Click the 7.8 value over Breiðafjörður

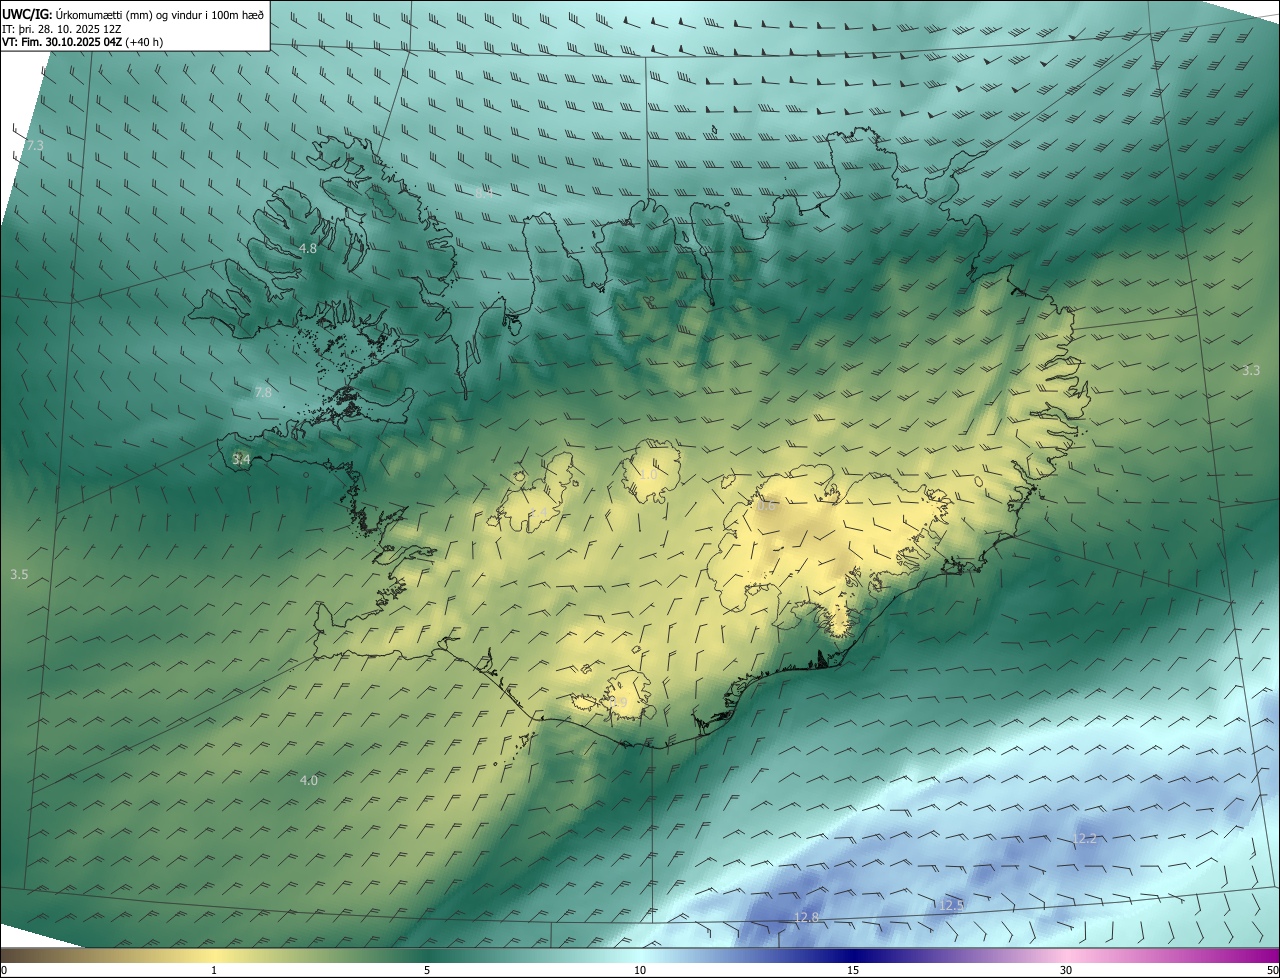click(263, 393)
